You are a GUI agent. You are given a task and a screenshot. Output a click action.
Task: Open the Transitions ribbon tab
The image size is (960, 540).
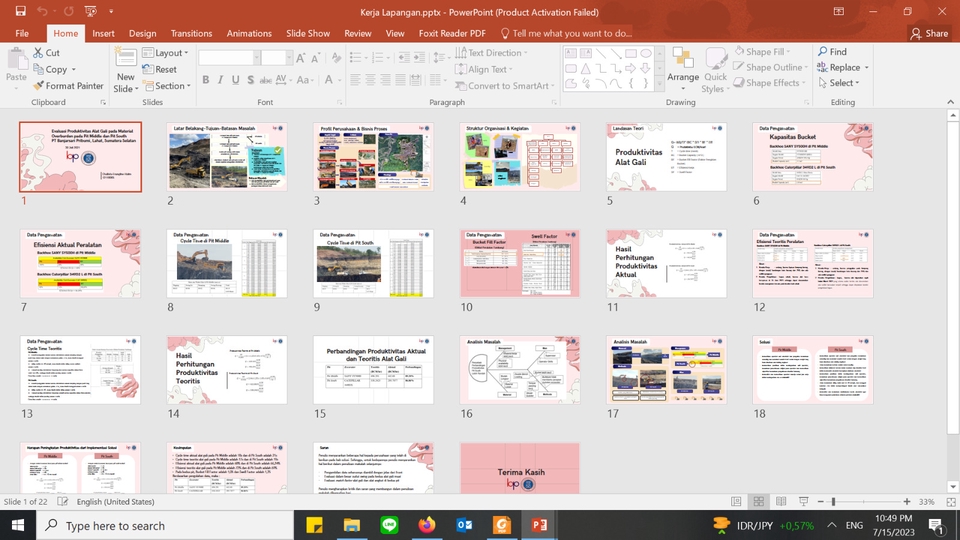click(191, 33)
